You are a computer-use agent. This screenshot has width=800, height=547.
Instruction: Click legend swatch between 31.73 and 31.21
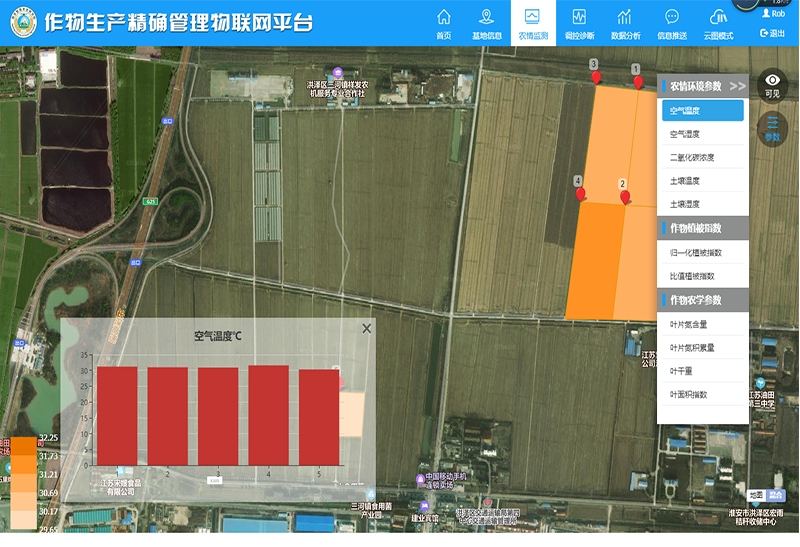pyautogui.click(x=24, y=464)
